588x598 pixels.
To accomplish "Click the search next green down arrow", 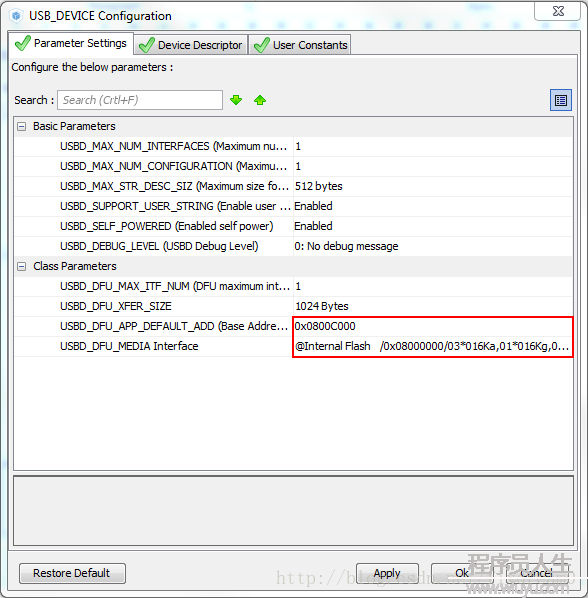I will coord(236,100).
